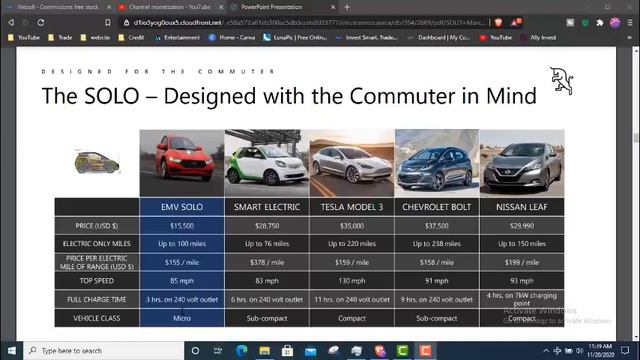Click the Nissan Leaf car photo
The image size is (640, 360).
point(522,163)
